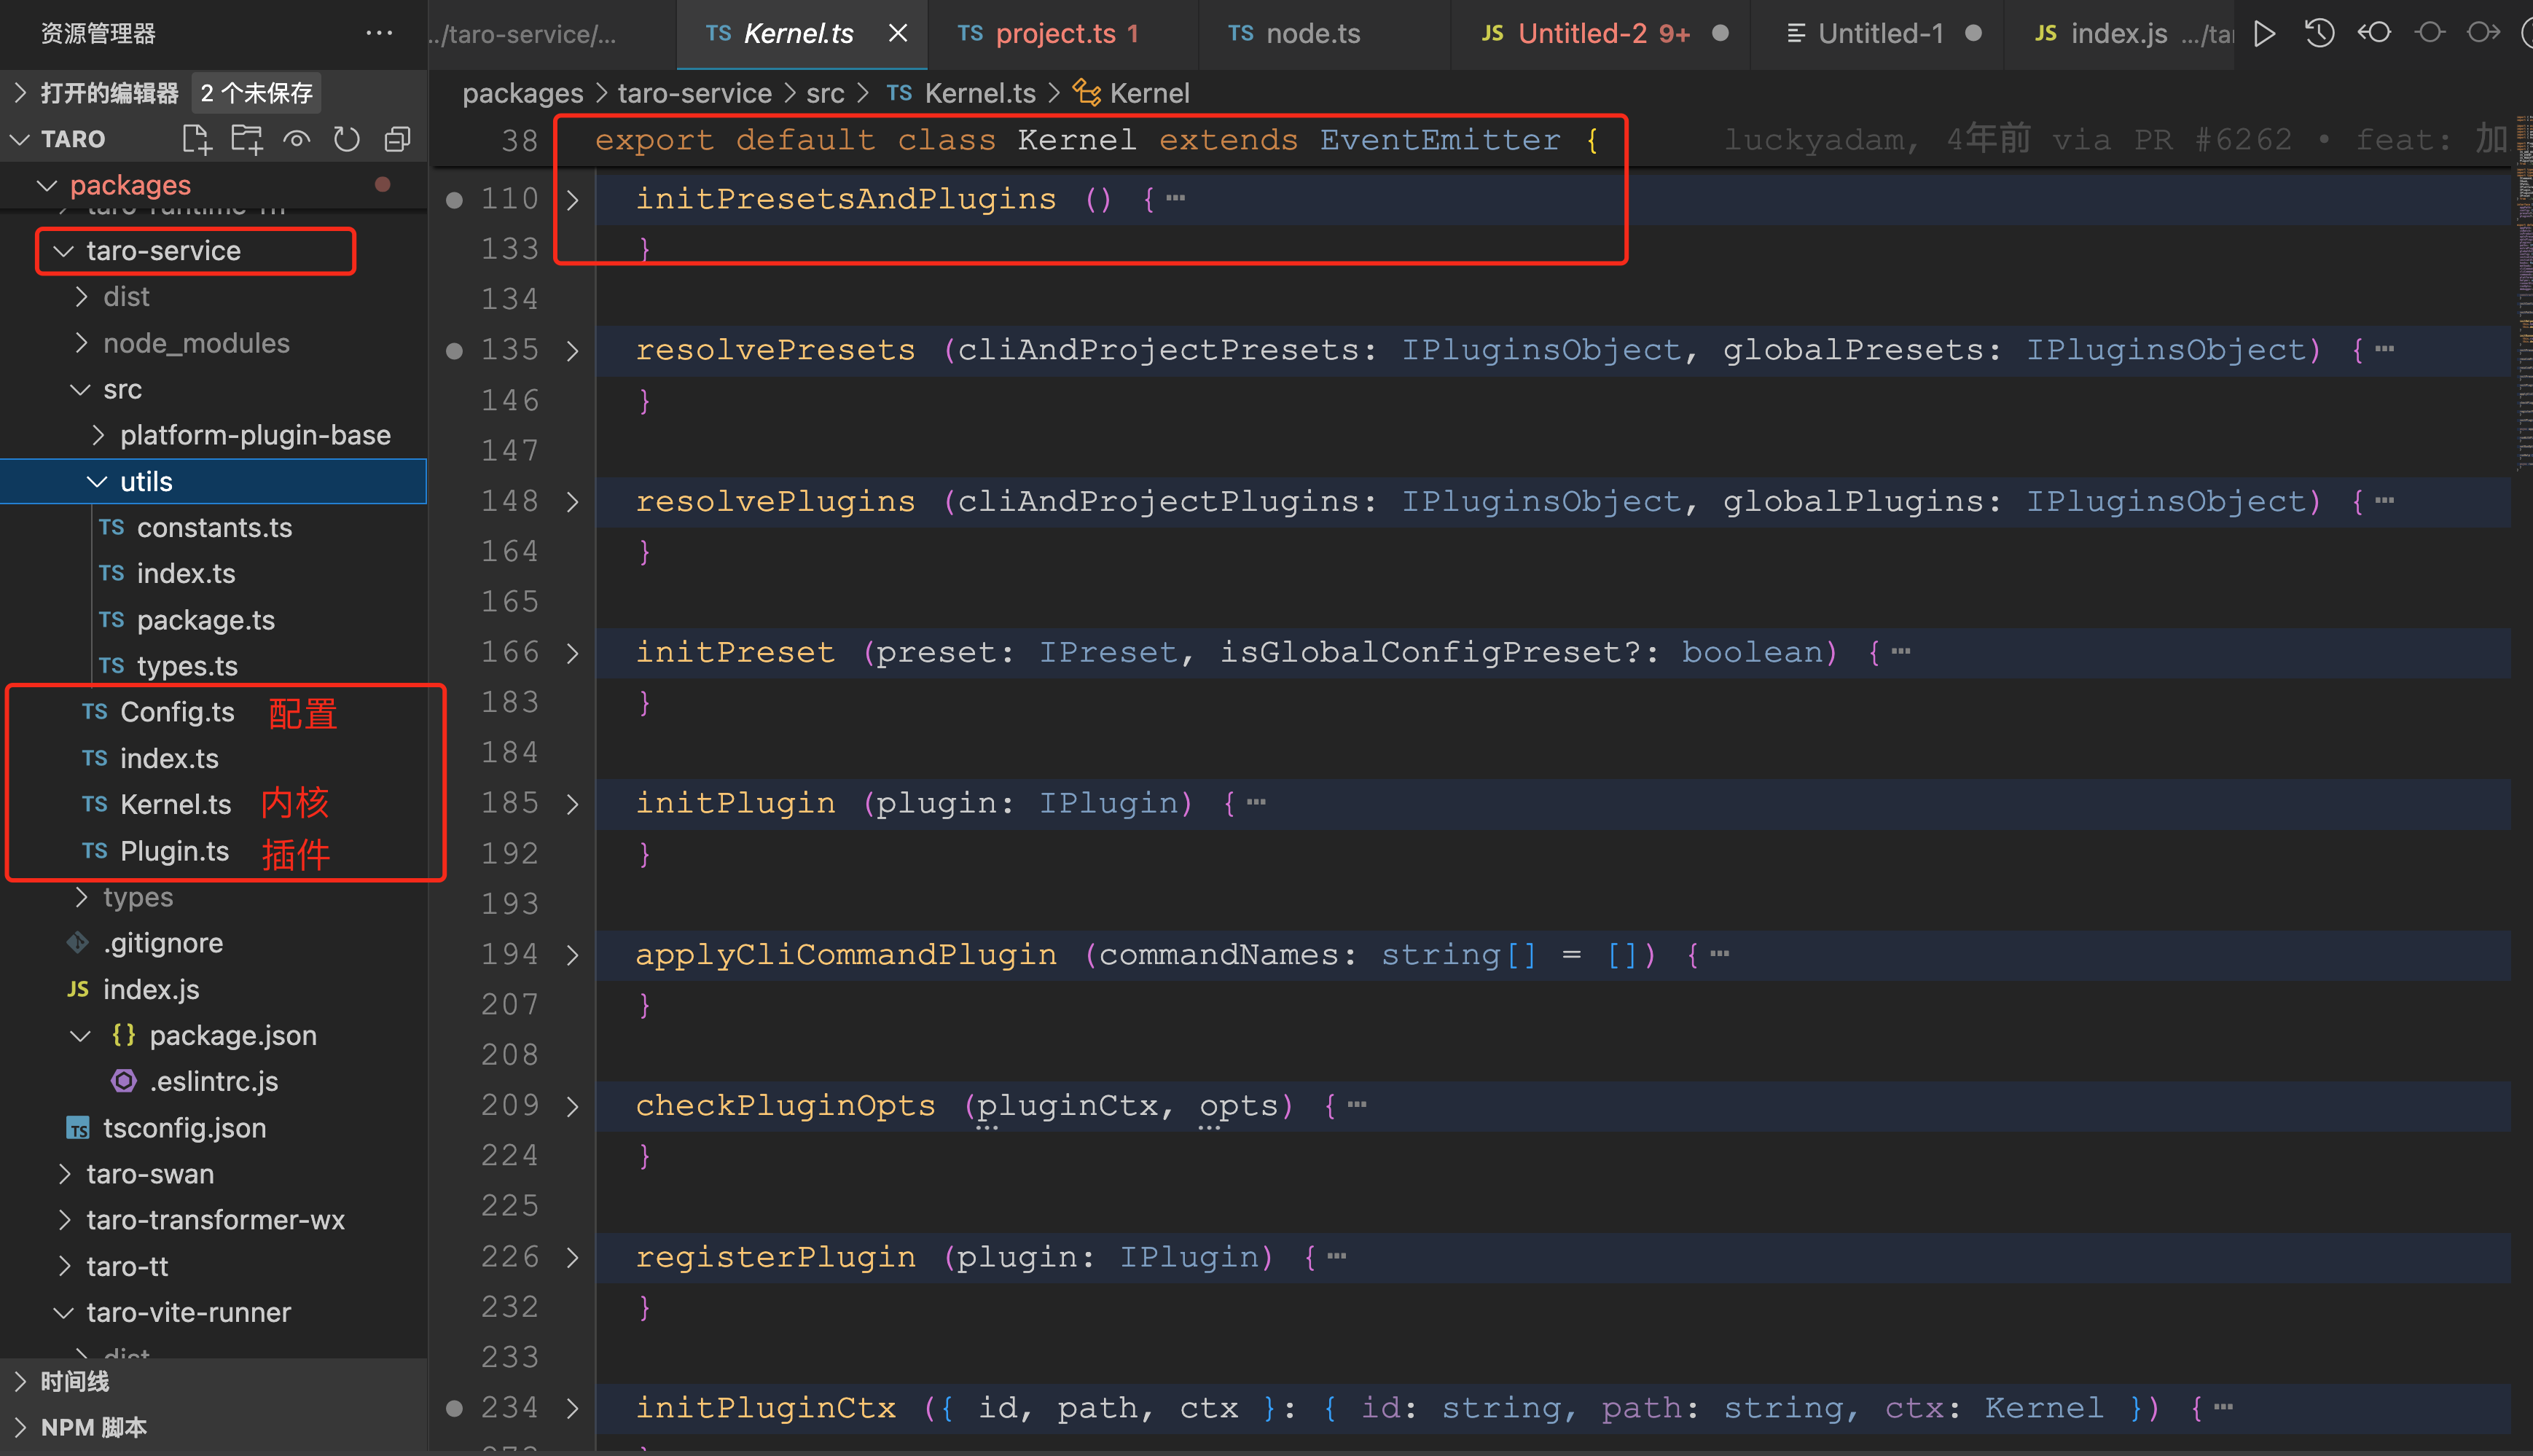Toggle breakpoint dot at line 135
Viewport: 2533px width, 1456px height.
454,351
